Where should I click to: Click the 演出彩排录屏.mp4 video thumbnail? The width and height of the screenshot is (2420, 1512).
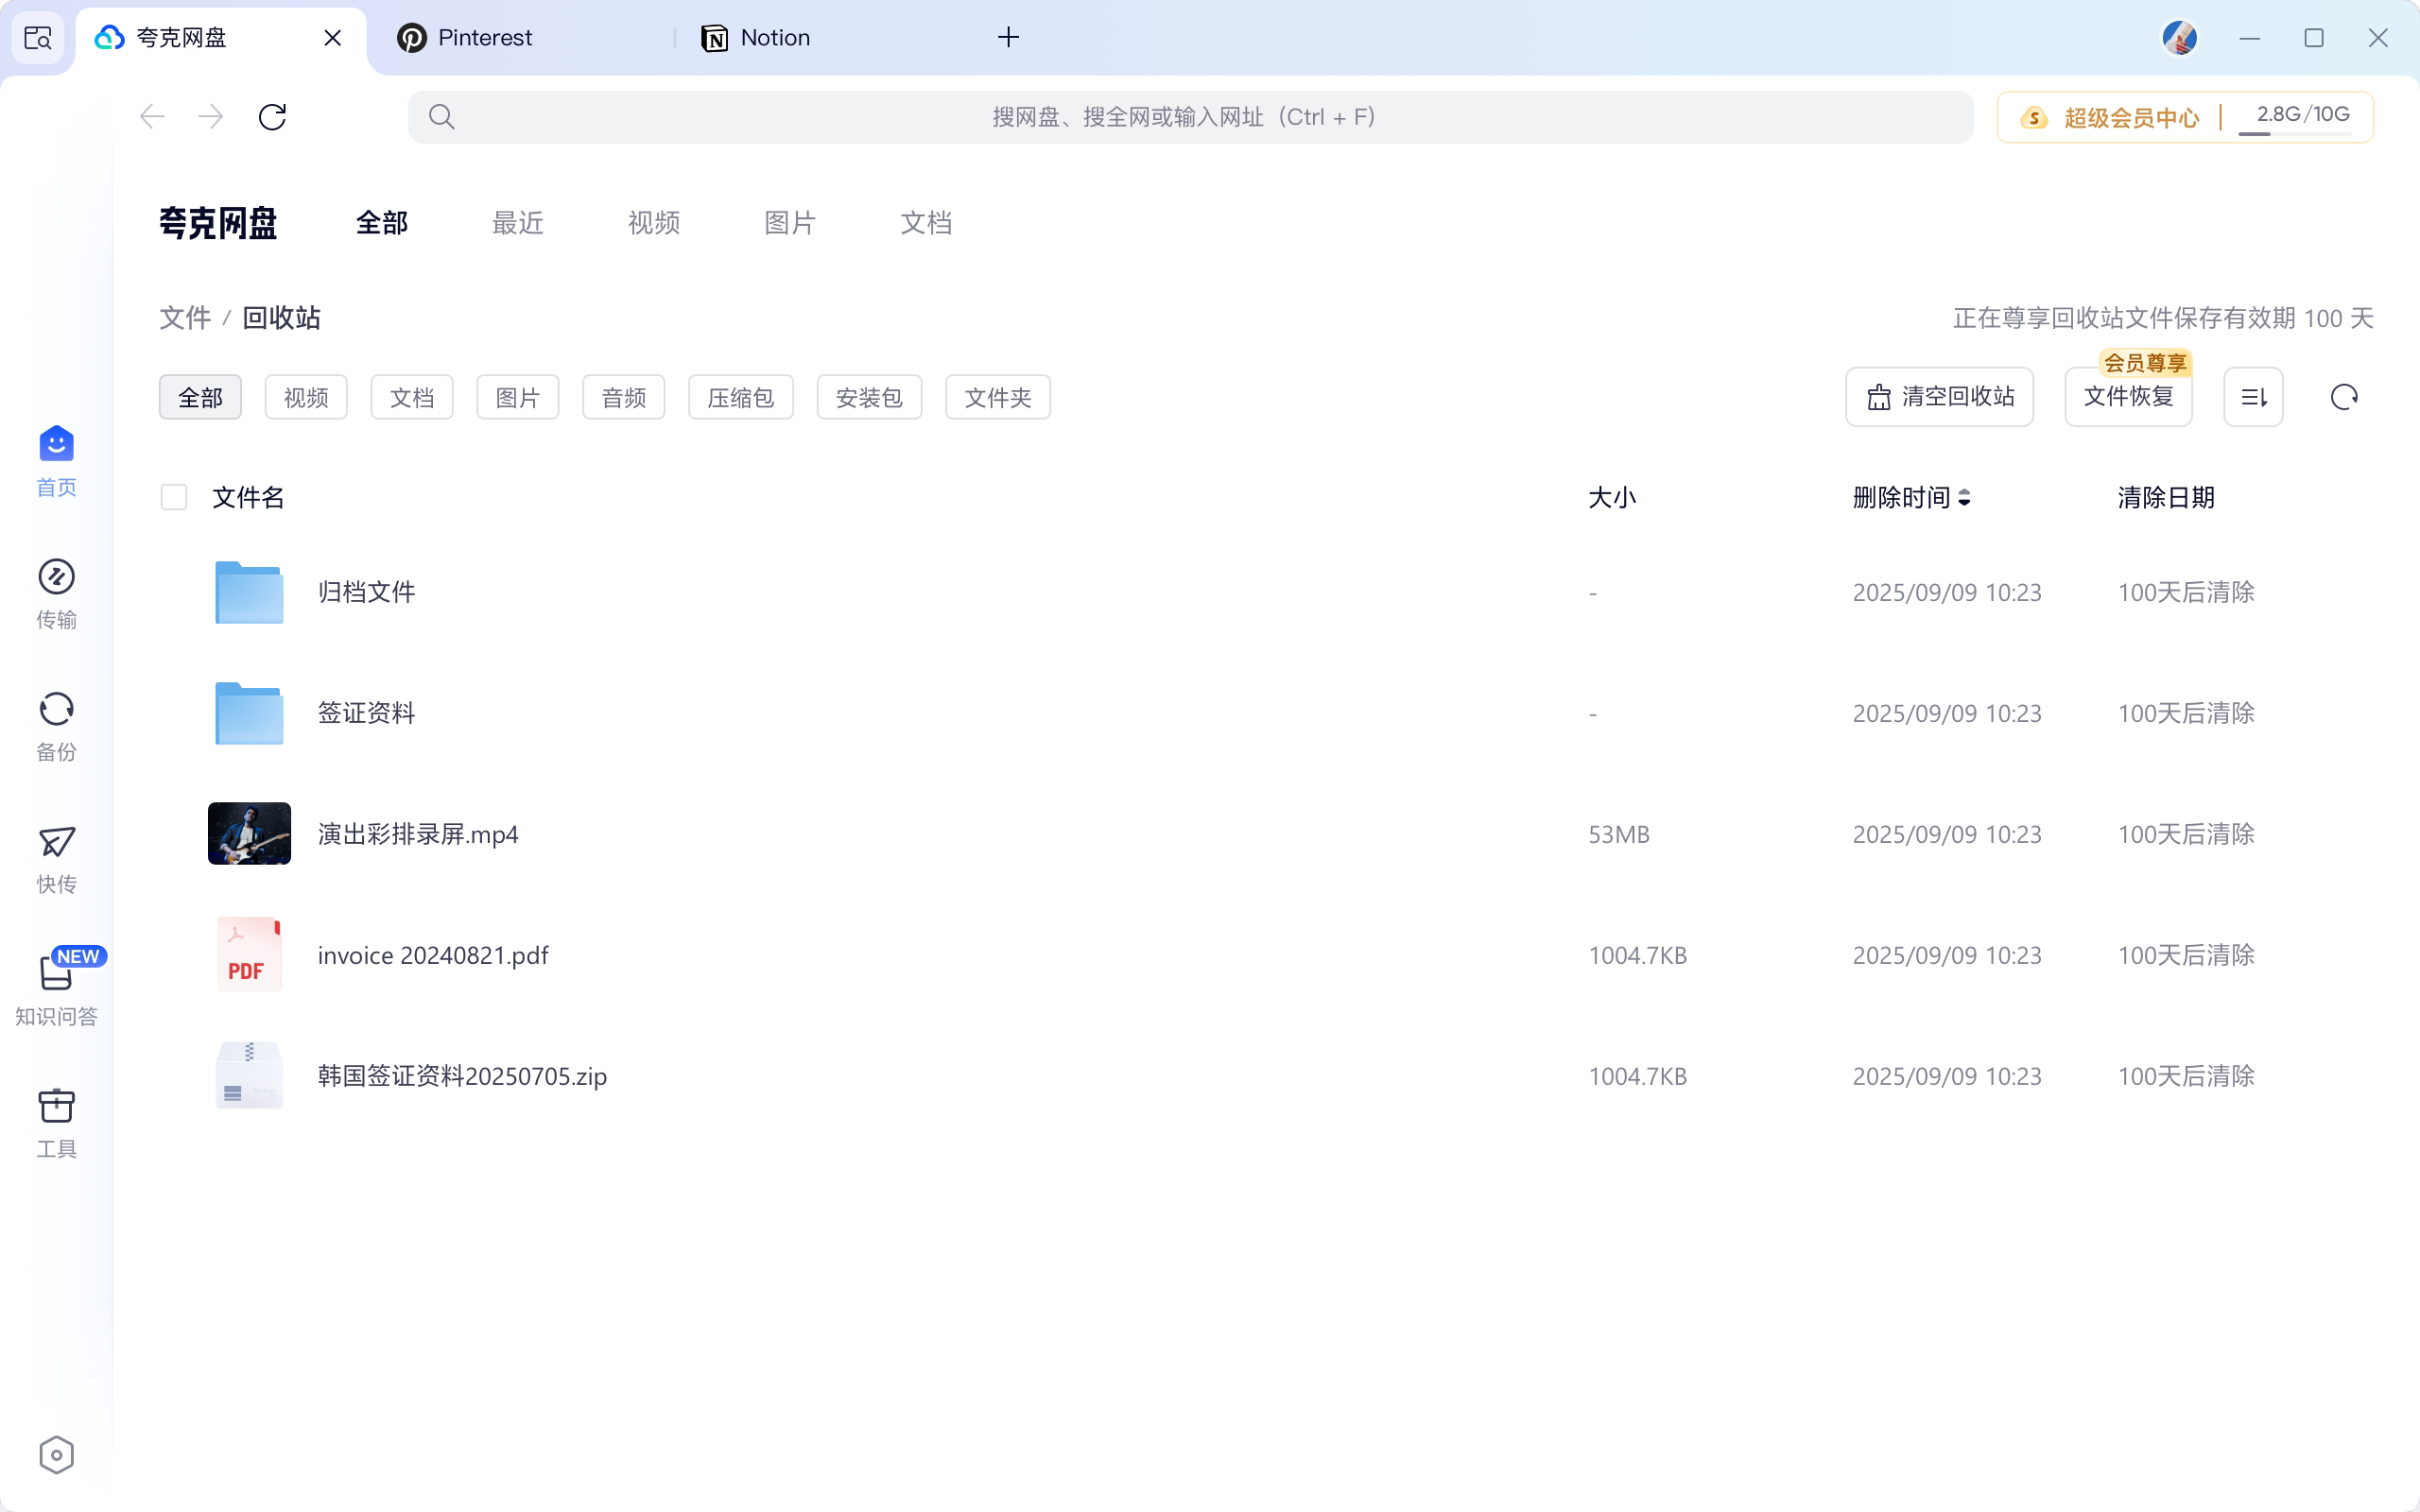[x=249, y=833]
